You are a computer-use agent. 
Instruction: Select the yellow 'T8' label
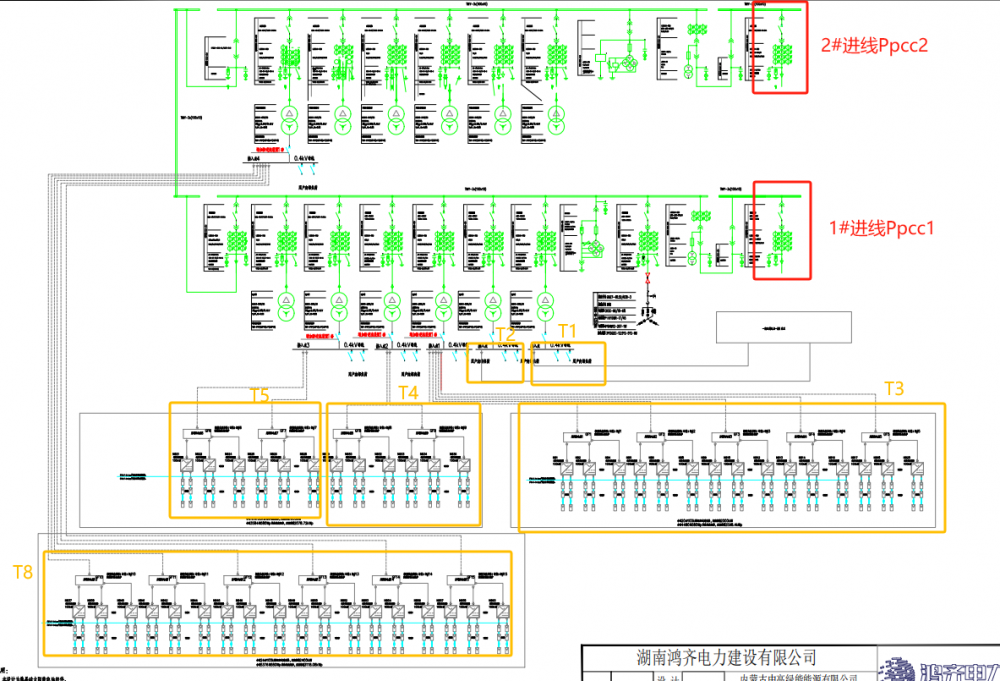(x=23, y=572)
